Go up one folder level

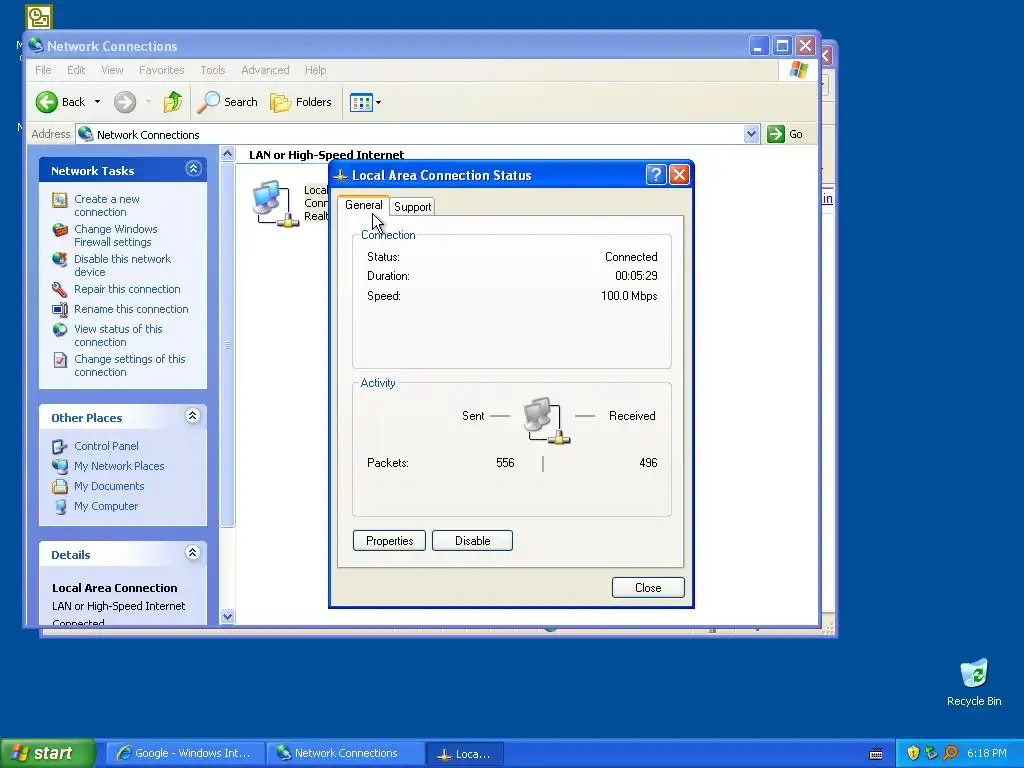(172, 102)
